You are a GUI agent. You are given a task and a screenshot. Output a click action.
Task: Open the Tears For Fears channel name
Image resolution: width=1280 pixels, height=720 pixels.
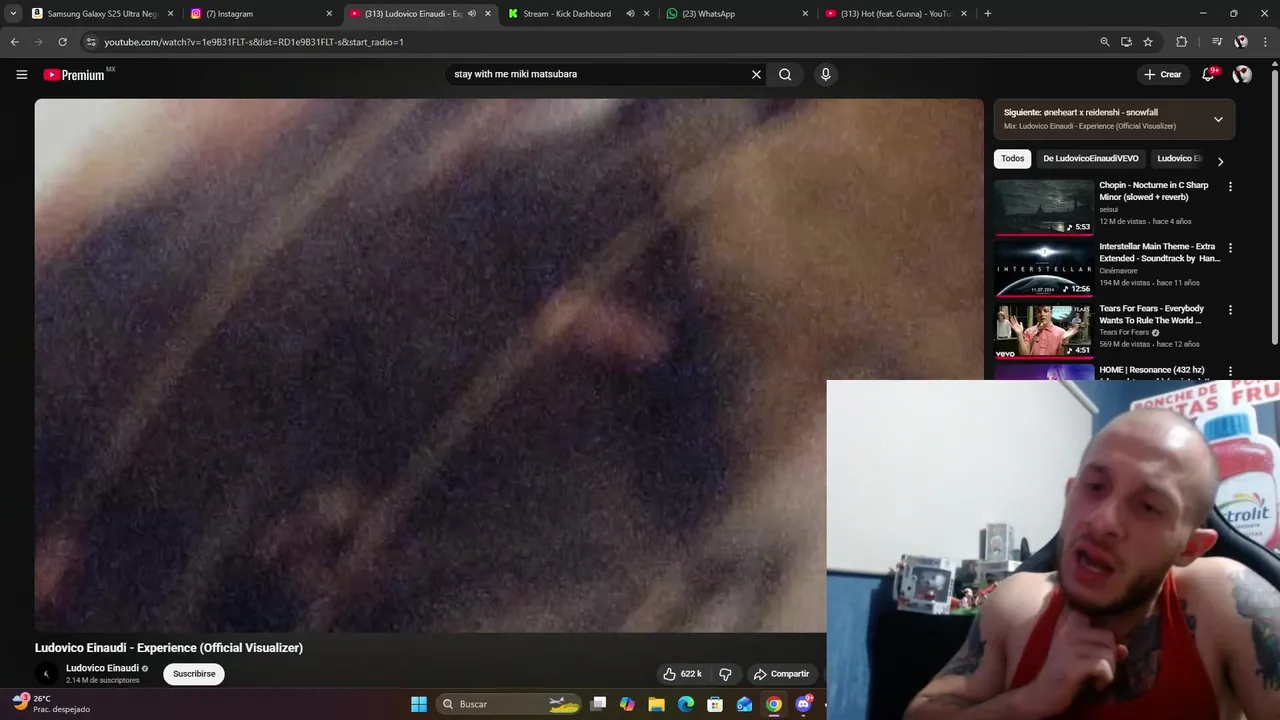point(1124,332)
